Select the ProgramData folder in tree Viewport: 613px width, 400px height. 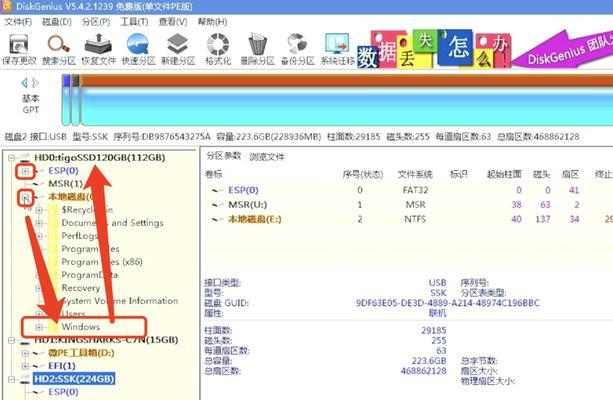tap(90, 275)
